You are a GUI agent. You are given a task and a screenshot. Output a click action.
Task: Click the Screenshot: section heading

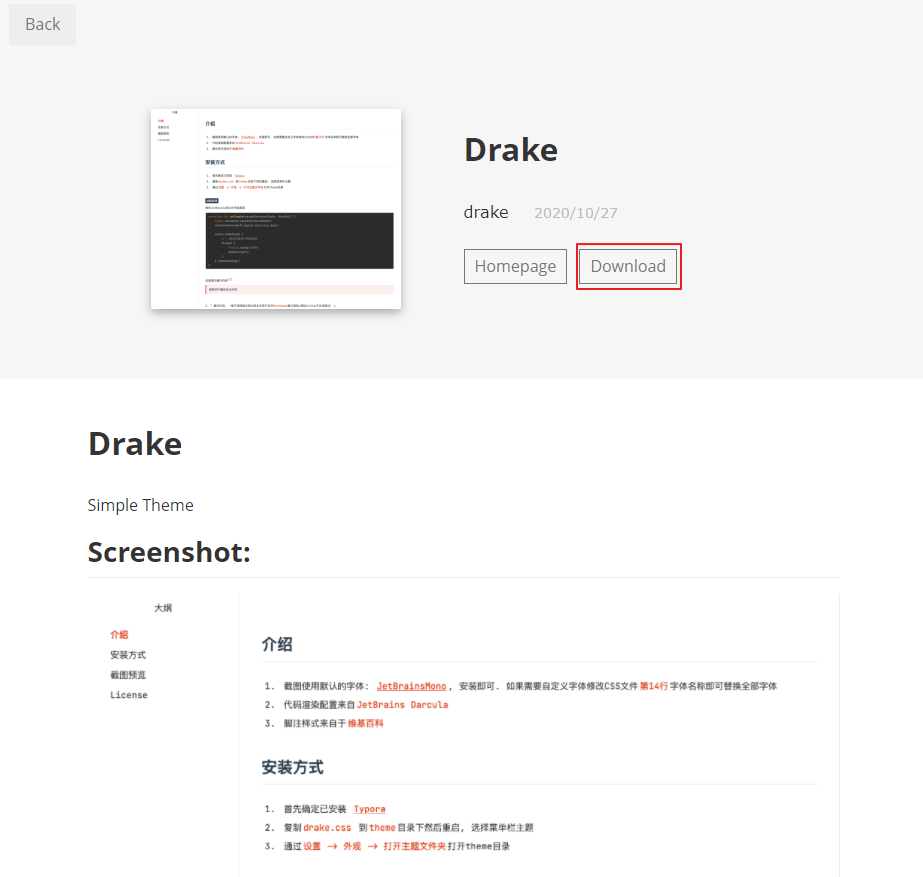coord(169,552)
